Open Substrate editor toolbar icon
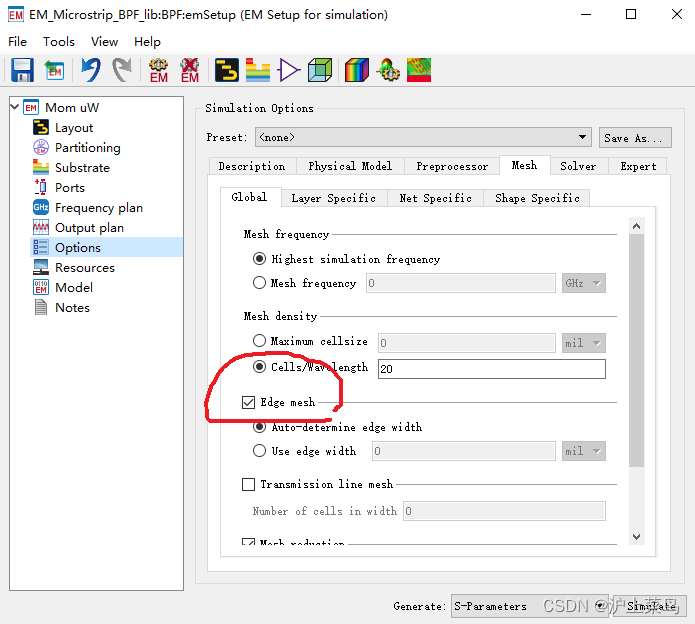The width and height of the screenshot is (695, 624). [x=258, y=70]
